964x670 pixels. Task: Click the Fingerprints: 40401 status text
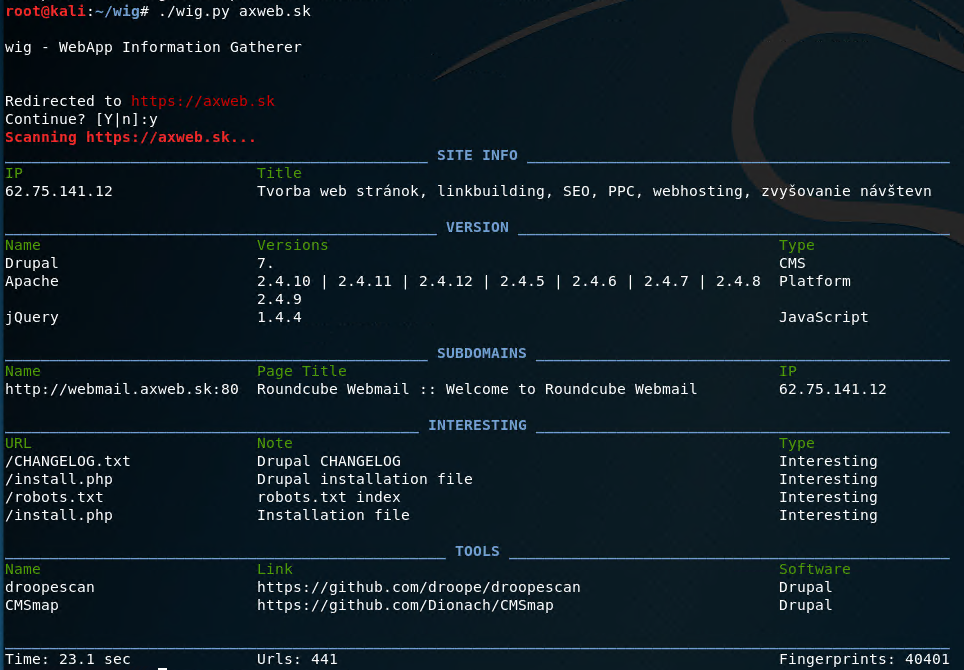(864, 659)
